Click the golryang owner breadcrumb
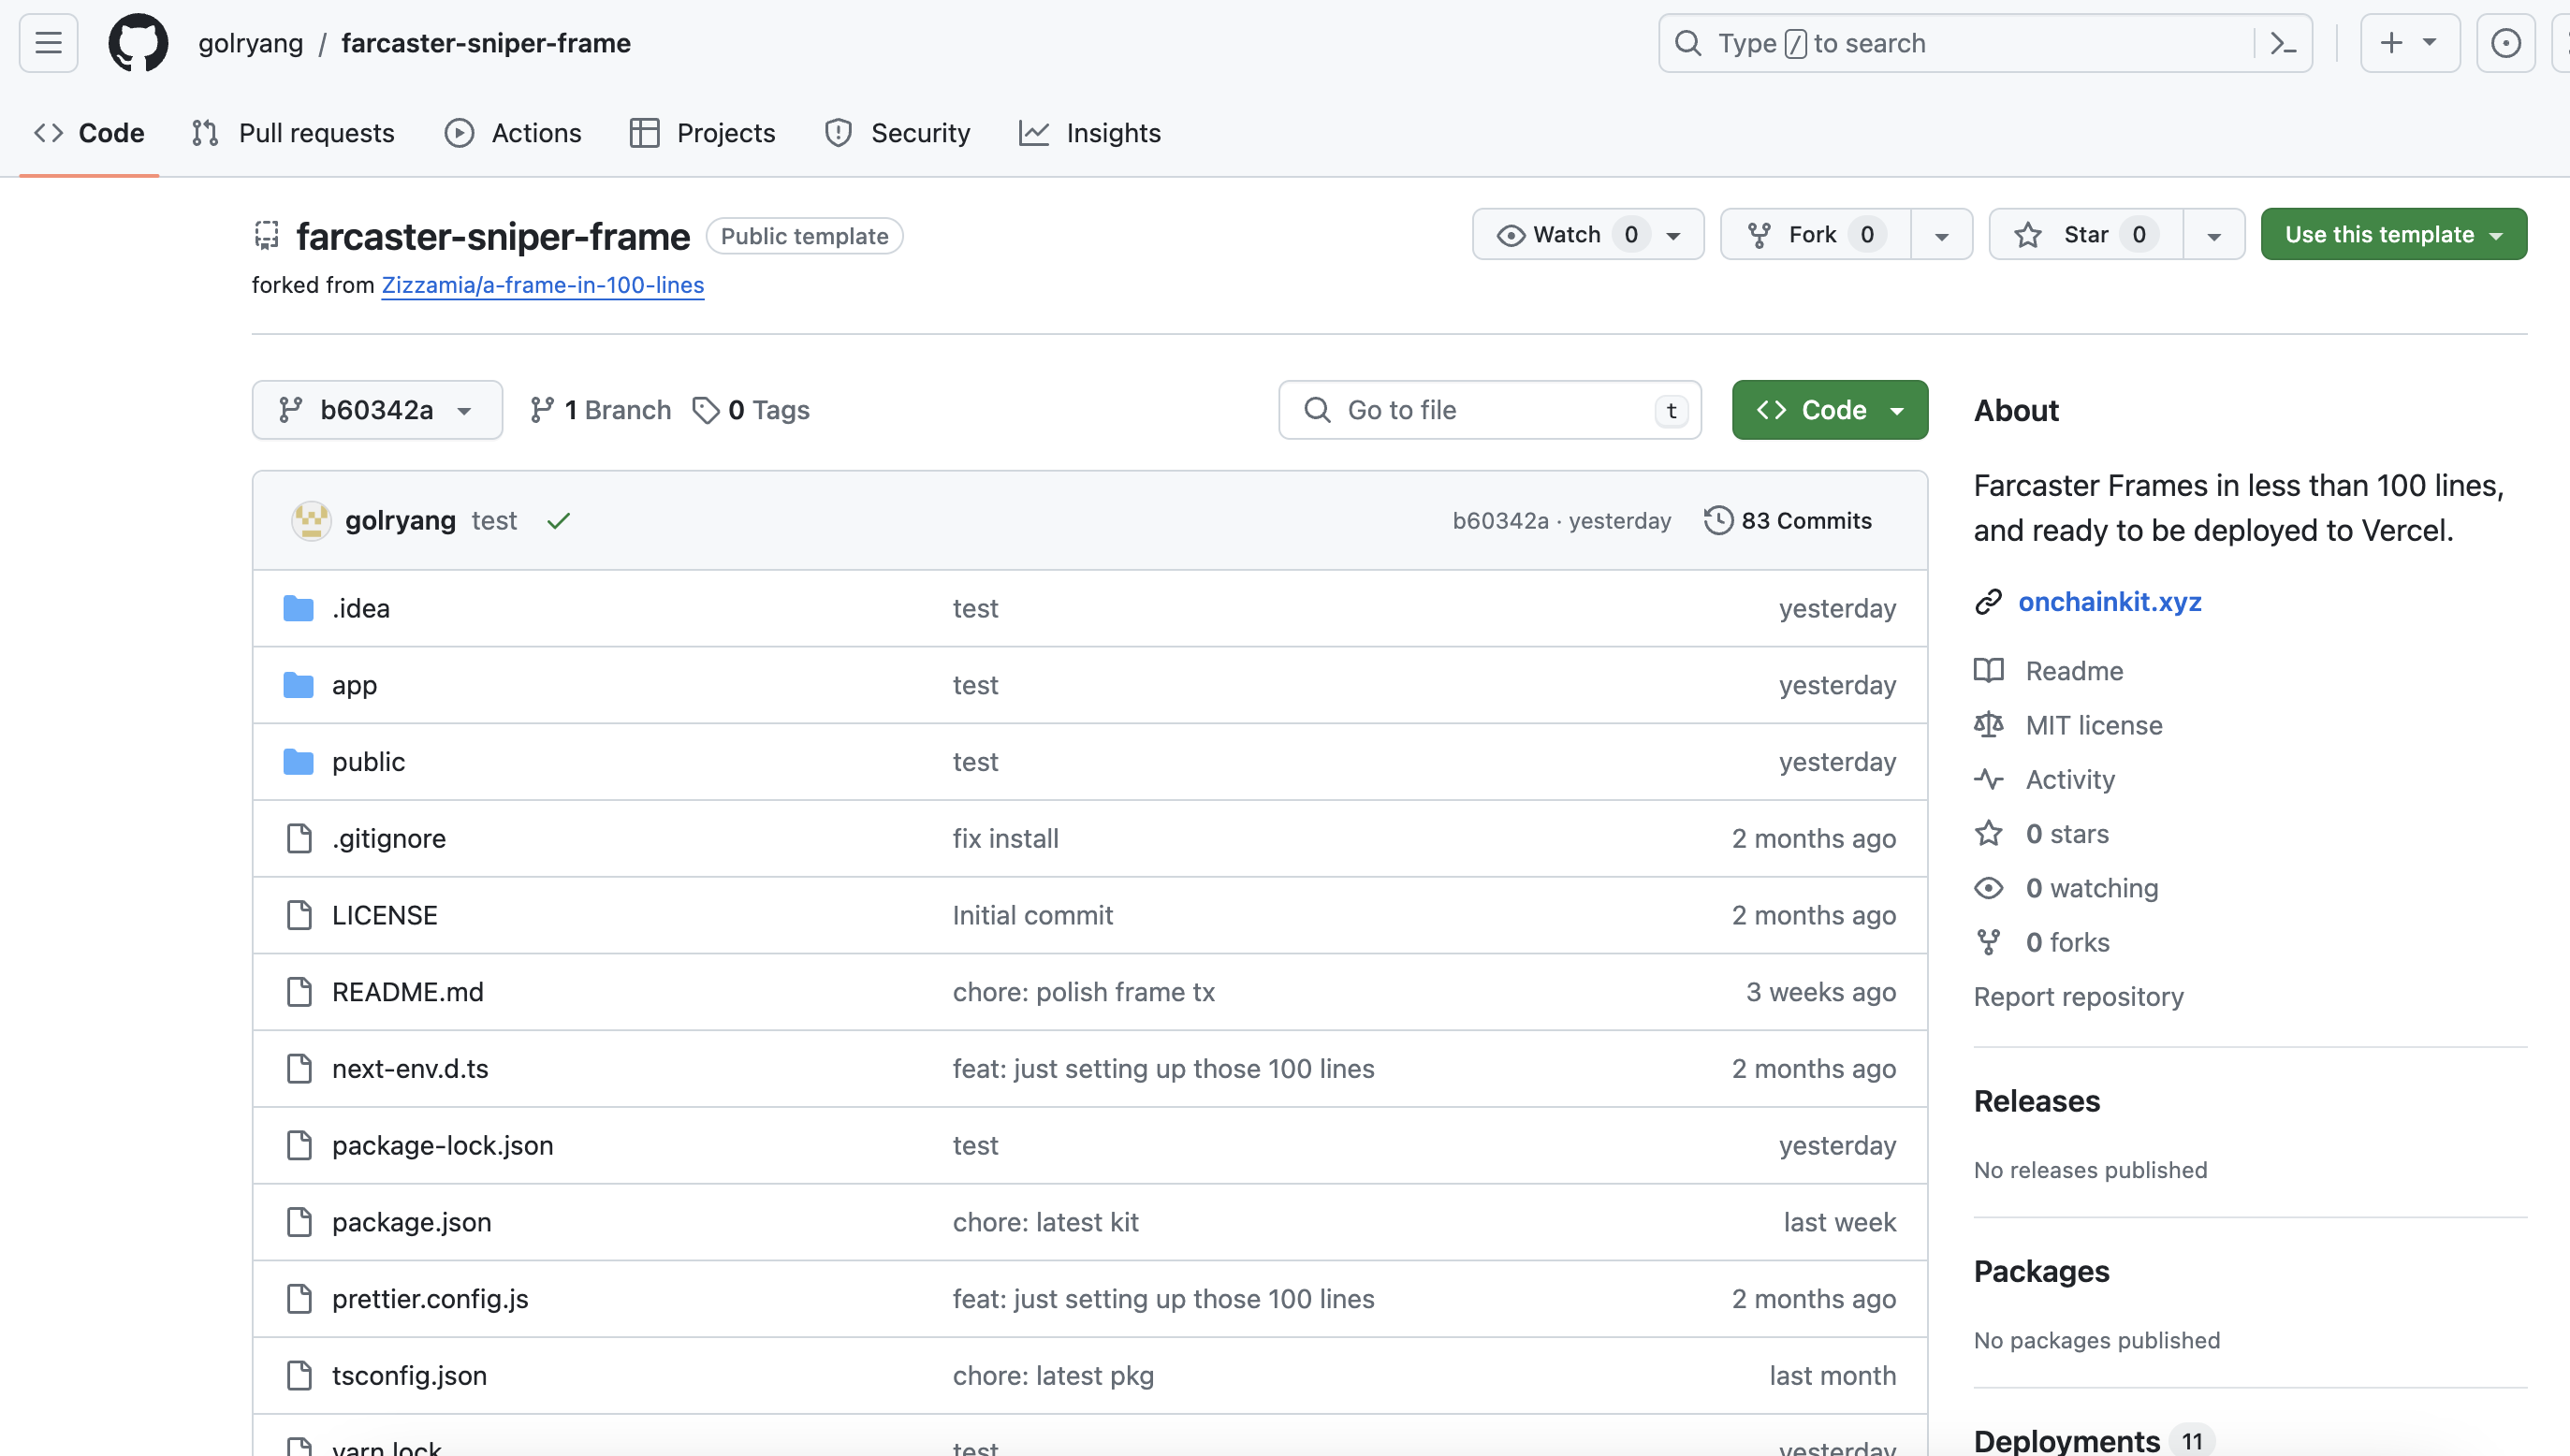 250,43
